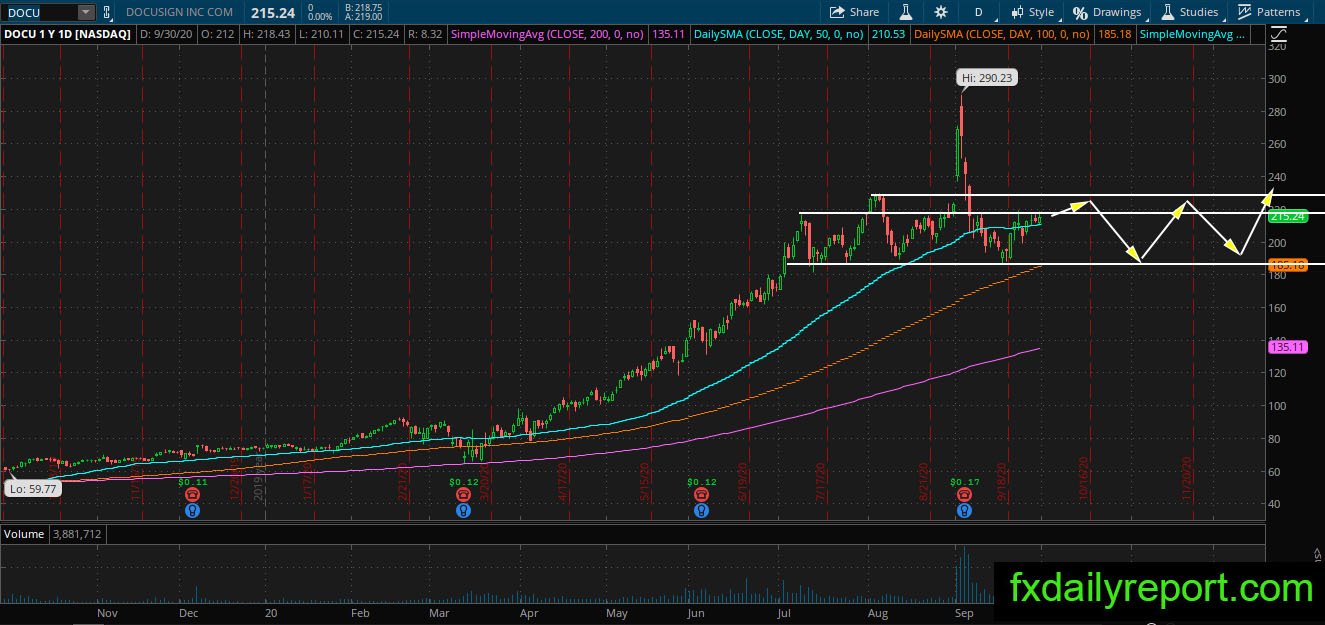Viewport: 1325px width, 625px height.
Task: Click the September conference call lightbulb icon
Action: click(964, 509)
